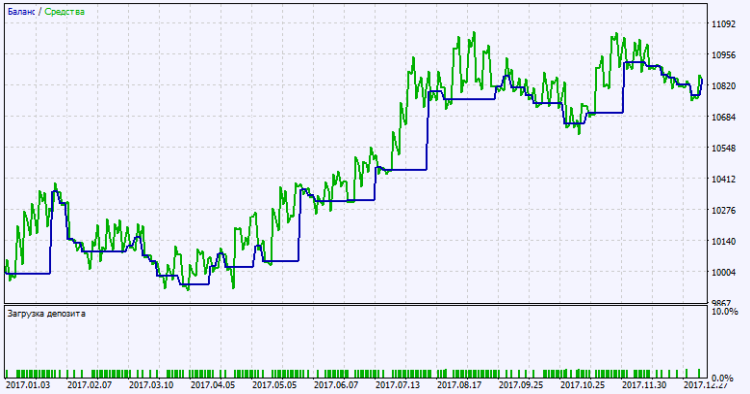Screen dimensions: 750x394
Task: Click the 2017.05.05 date label
Action: [x=274, y=385]
